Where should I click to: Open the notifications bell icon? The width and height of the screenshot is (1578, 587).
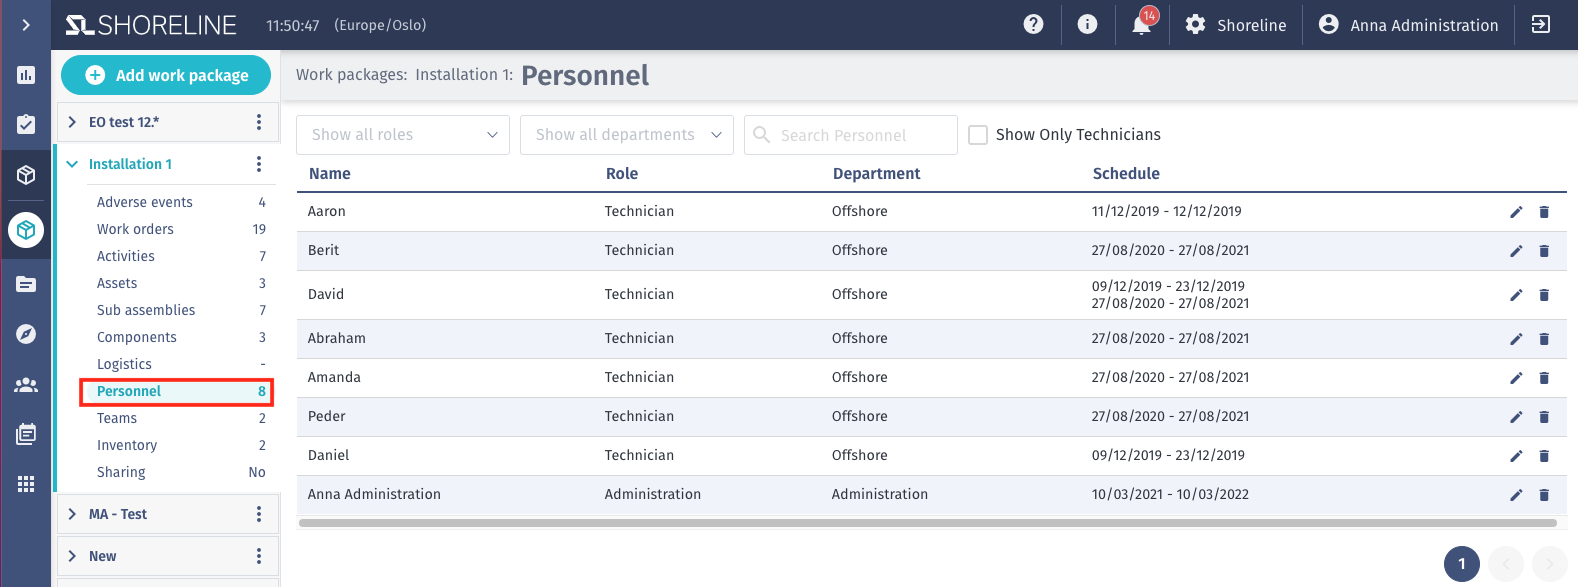point(1141,25)
